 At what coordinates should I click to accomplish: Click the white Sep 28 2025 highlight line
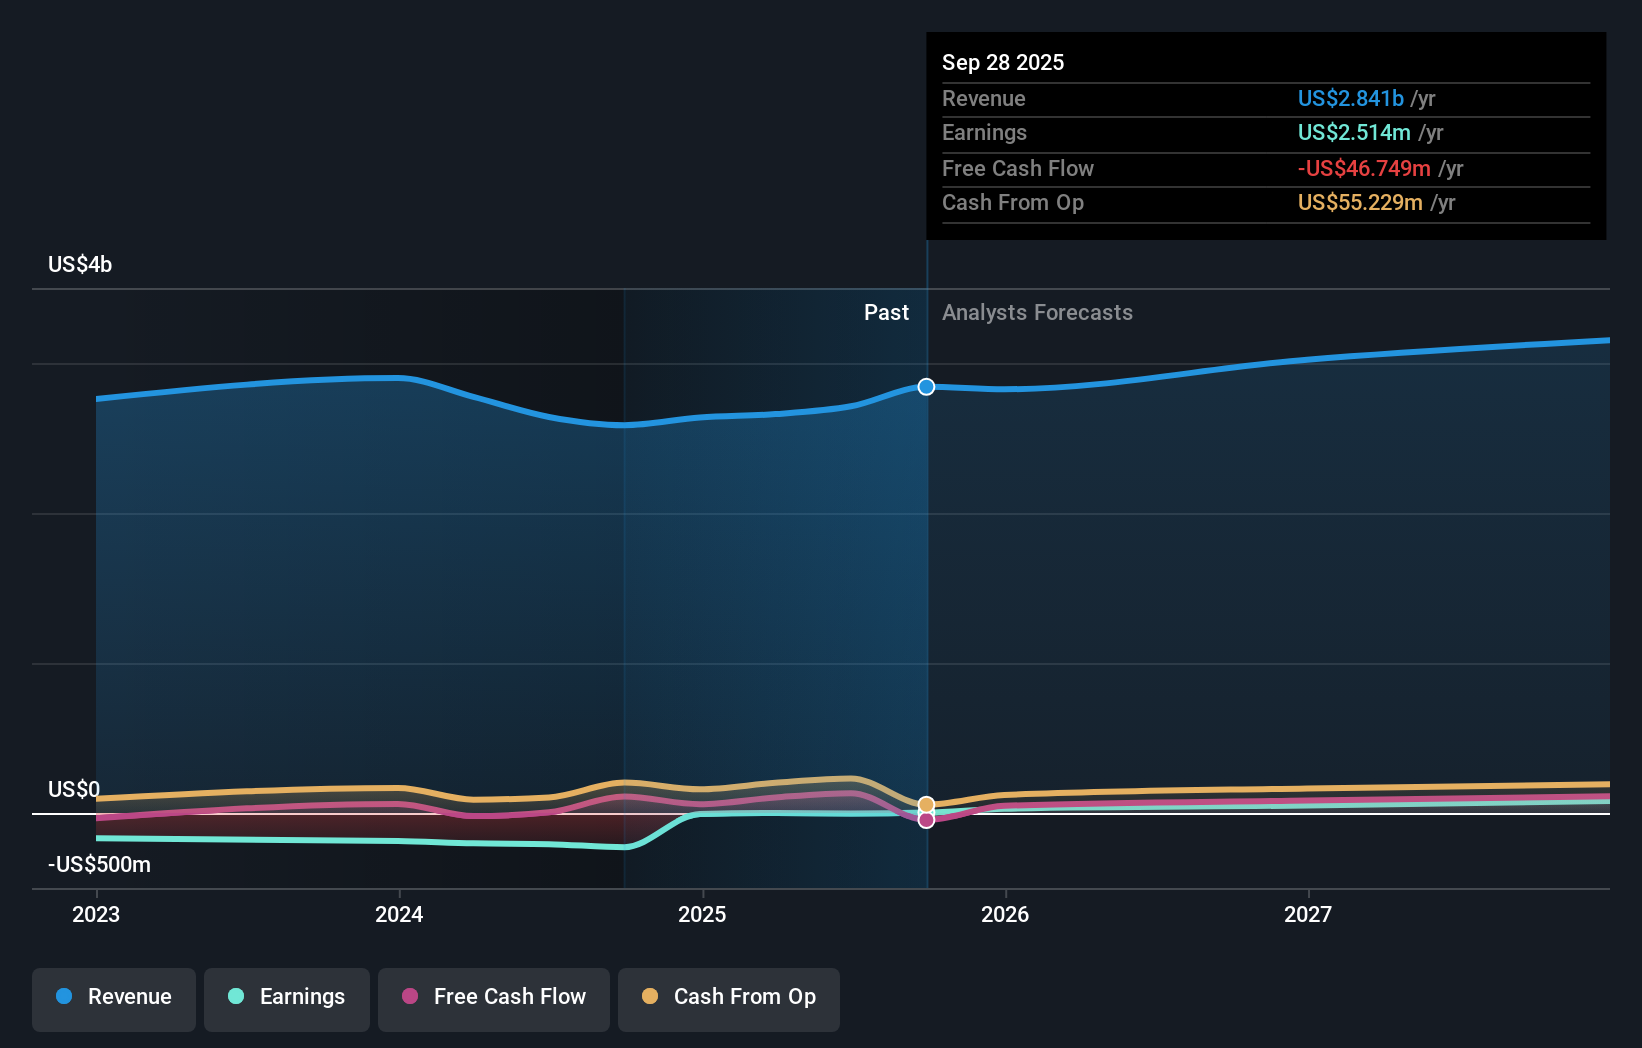click(x=926, y=600)
